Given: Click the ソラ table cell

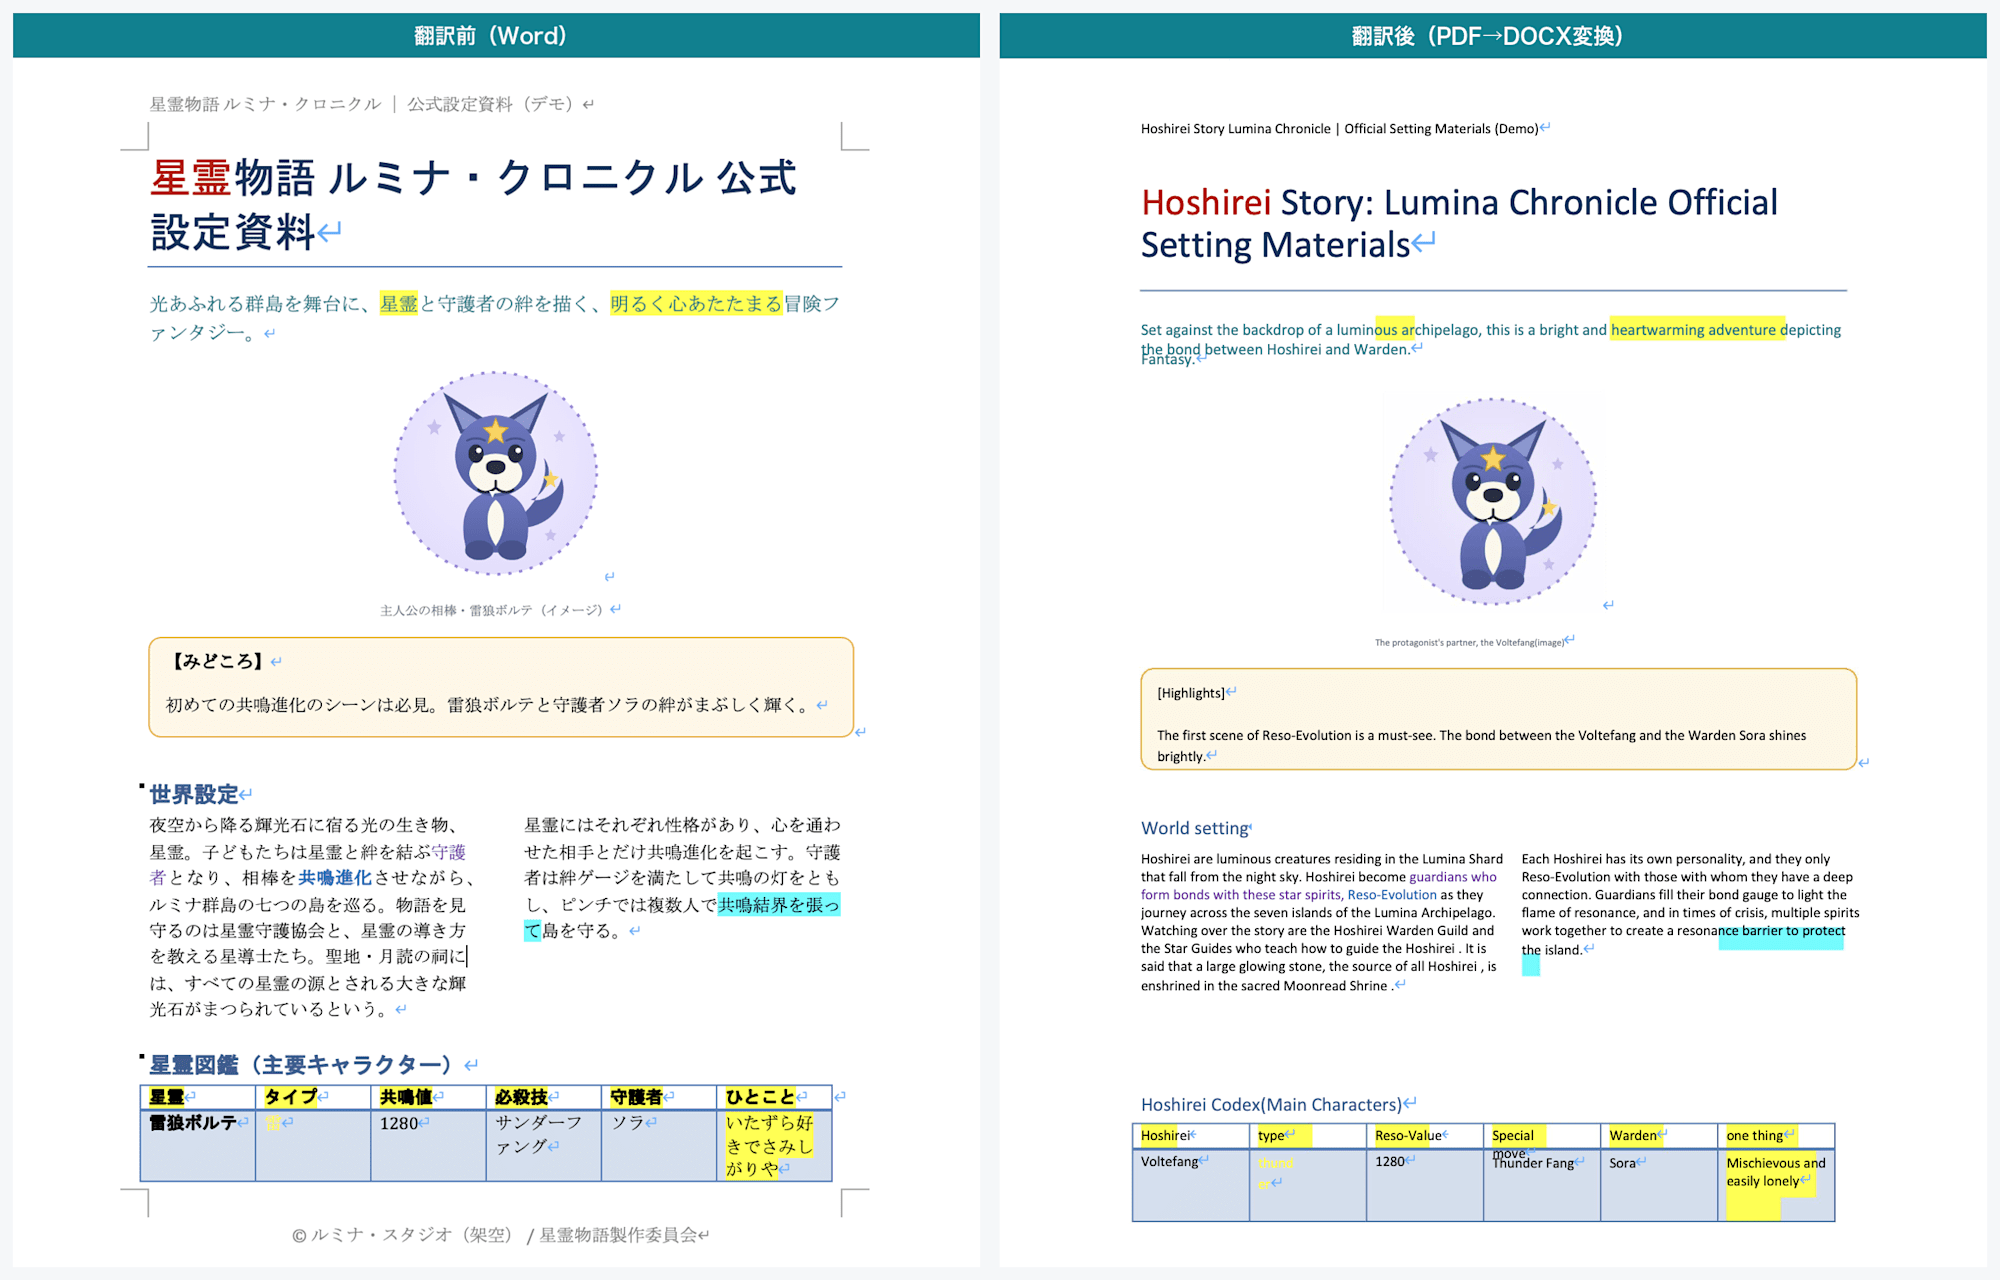Looking at the screenshot, I should pyautogui.click(x=659, y=1145).
